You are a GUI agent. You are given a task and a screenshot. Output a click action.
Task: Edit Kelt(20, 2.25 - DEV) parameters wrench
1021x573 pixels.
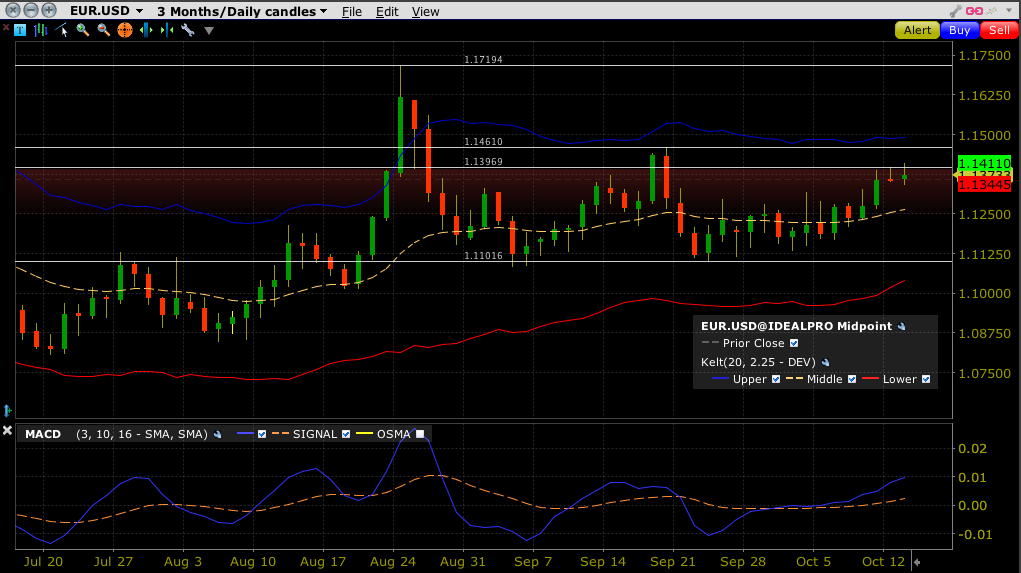pos(825,363)
